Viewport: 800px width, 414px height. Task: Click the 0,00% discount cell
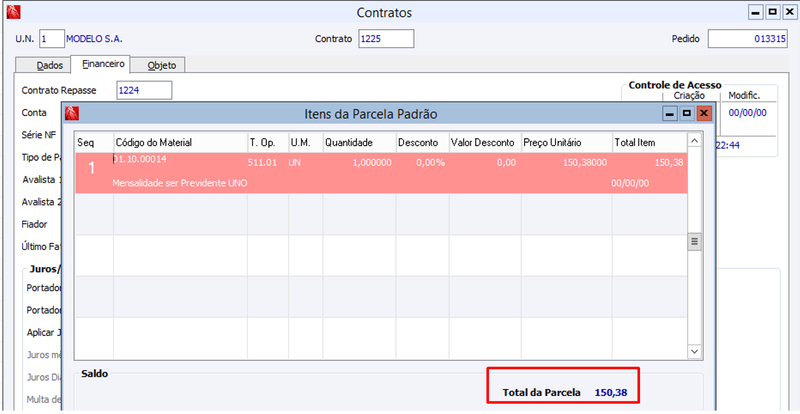[x=430, y=163]
